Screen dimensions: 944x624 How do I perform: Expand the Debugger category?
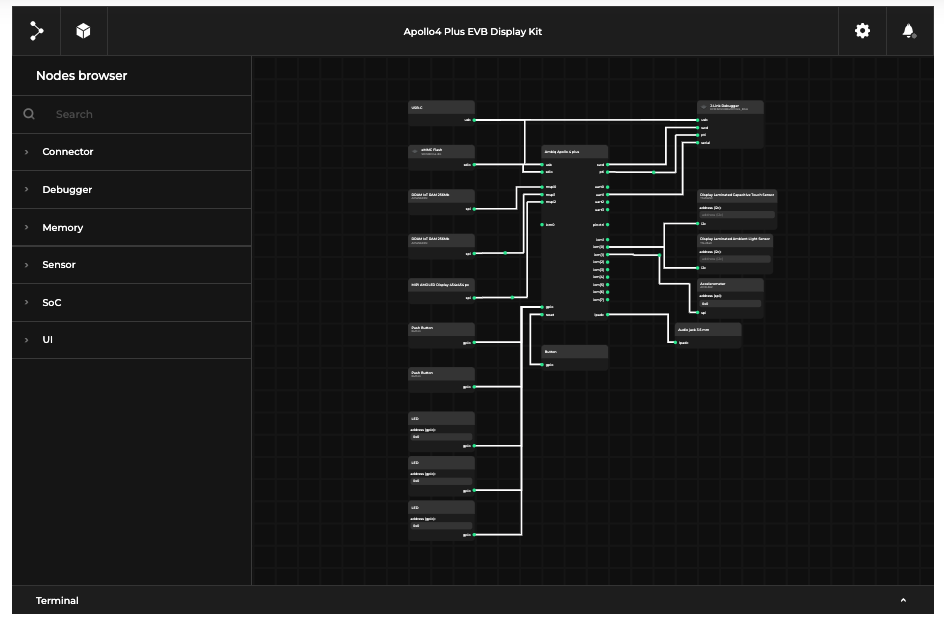[66, 189]
